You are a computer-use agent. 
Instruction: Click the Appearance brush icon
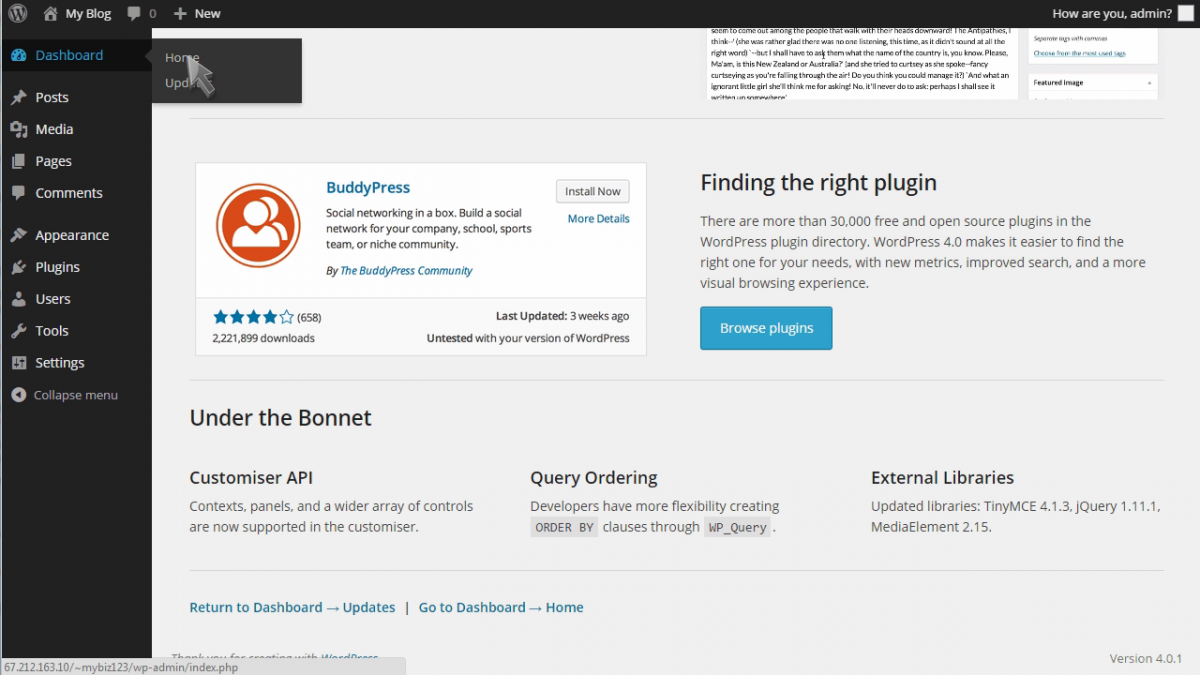[x=21, y=235]
